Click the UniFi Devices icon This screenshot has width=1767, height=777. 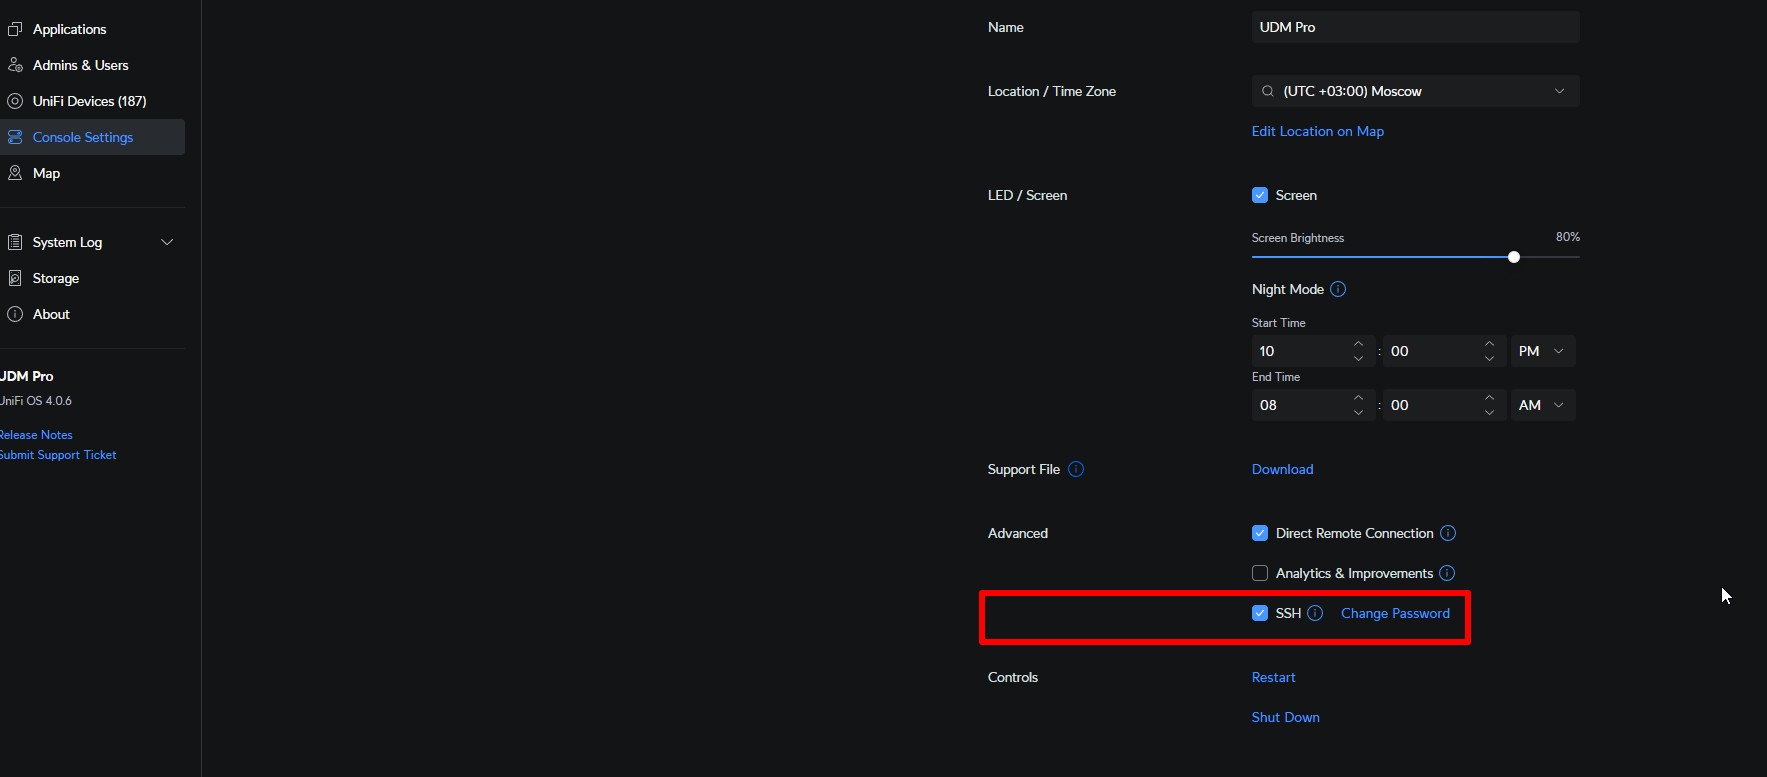click(x=15, y=101)
